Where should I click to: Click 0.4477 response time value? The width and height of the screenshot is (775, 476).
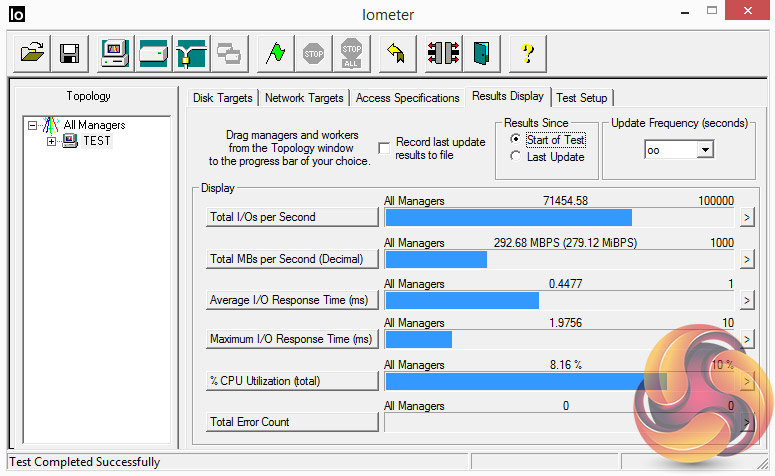(x=565, y=284)
